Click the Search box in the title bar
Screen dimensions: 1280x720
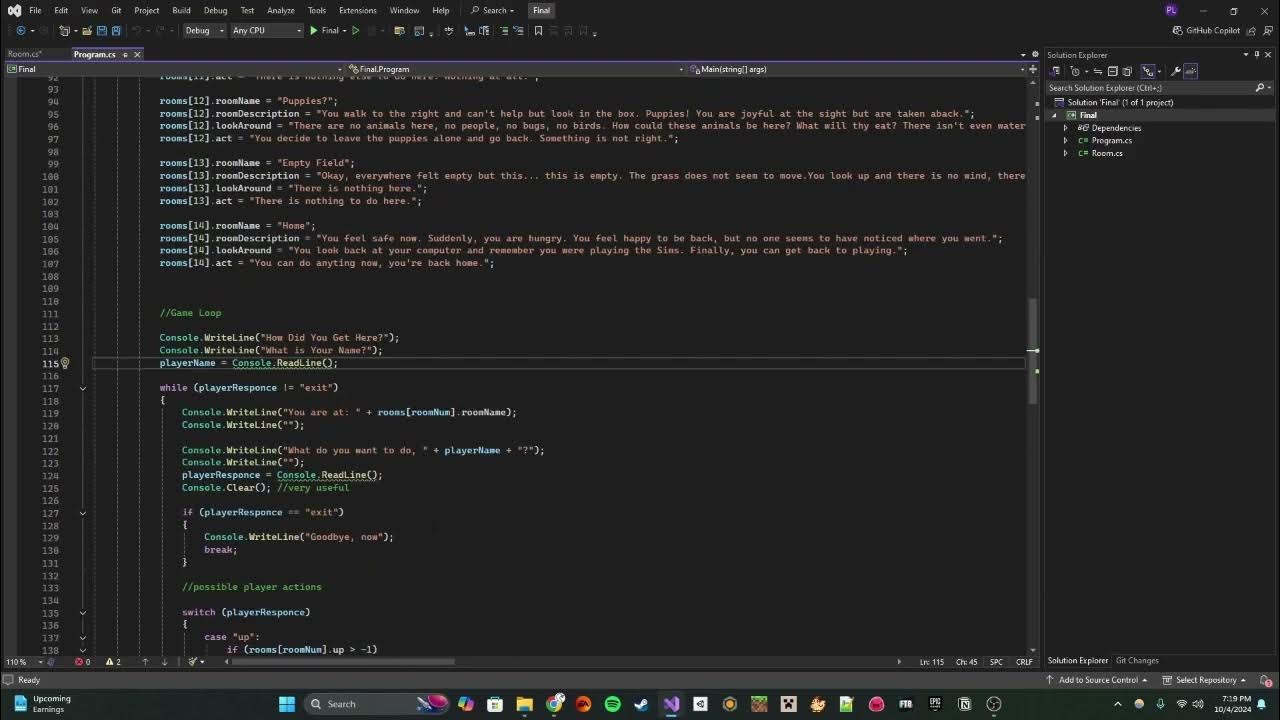point(492,10)
